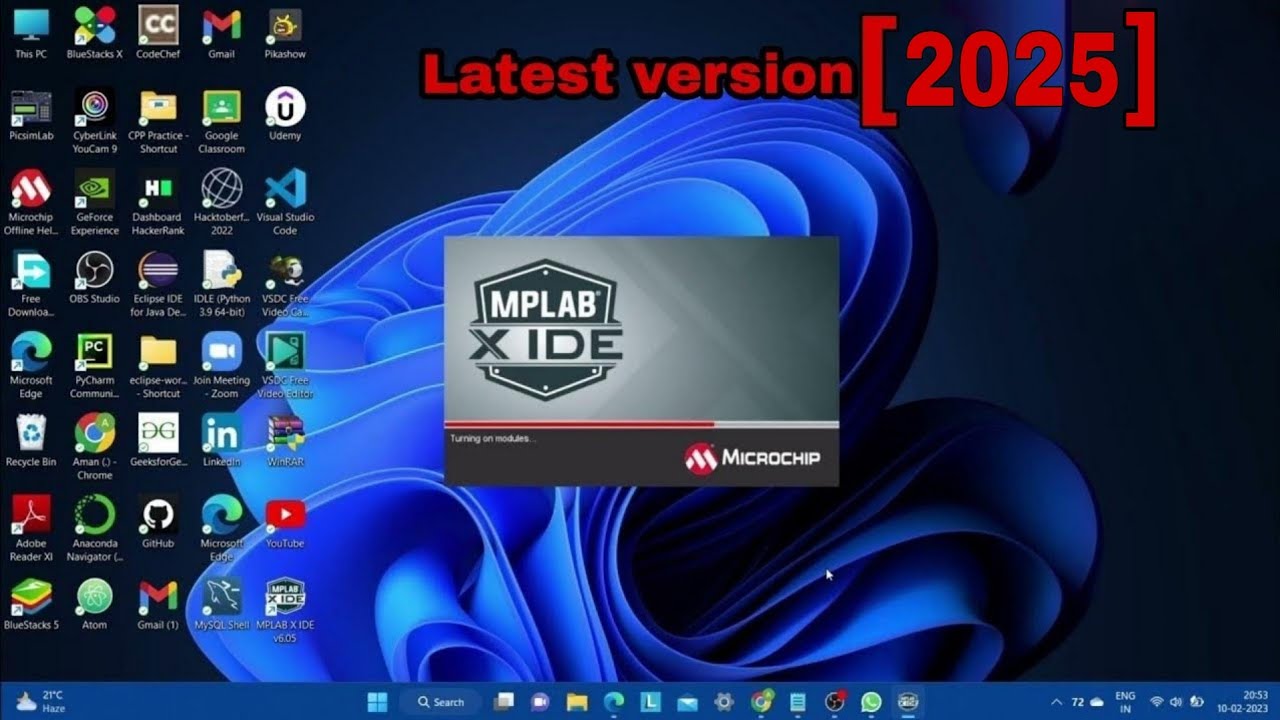Select the Dashboard HackerRank desktop icon

pyautogui.click(x=158, y=203)
